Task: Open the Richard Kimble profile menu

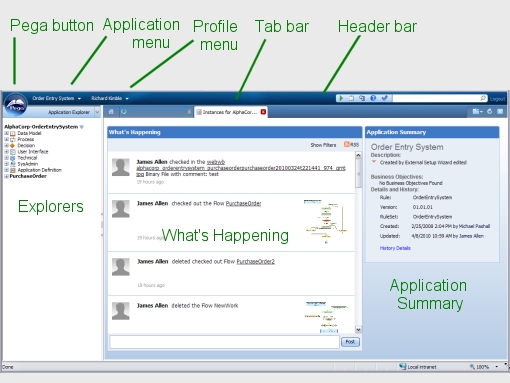Action: [x=110, y=98]
